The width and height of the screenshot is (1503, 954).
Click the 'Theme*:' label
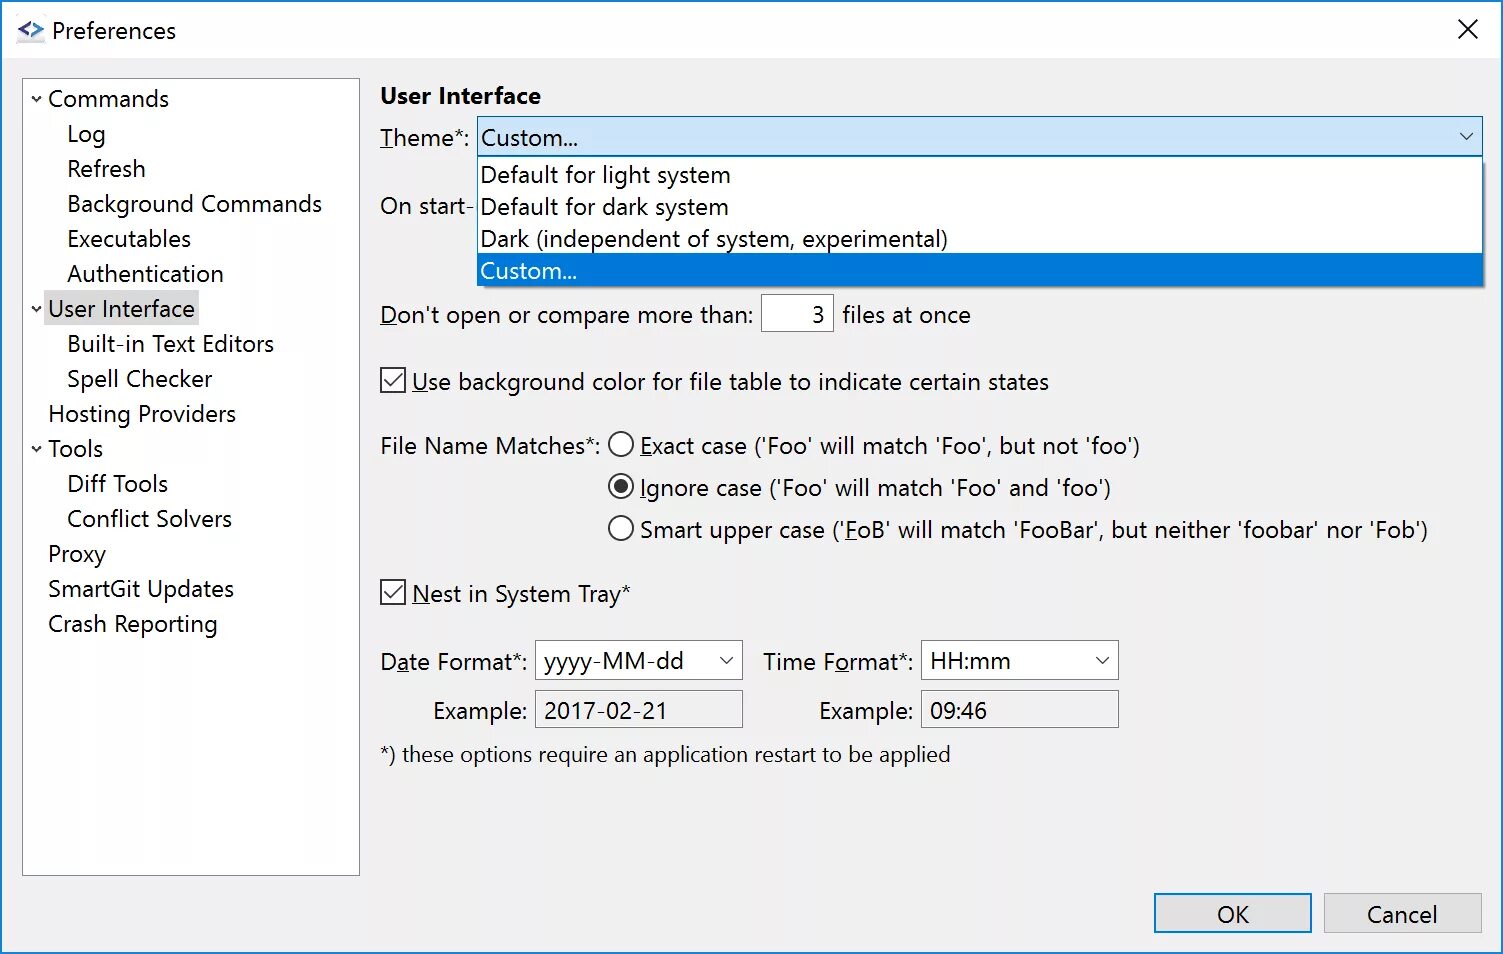coord(424,137)
